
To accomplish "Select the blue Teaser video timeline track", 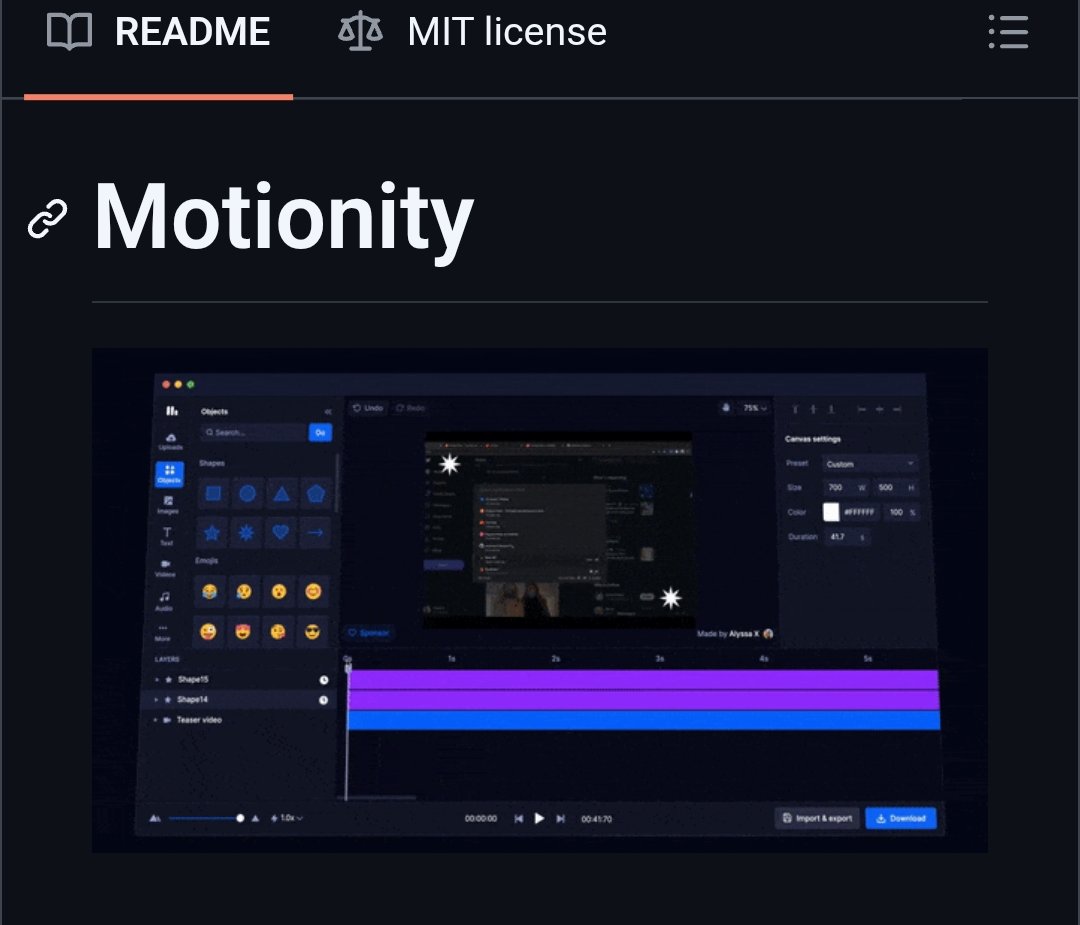I will coord(643,720).
